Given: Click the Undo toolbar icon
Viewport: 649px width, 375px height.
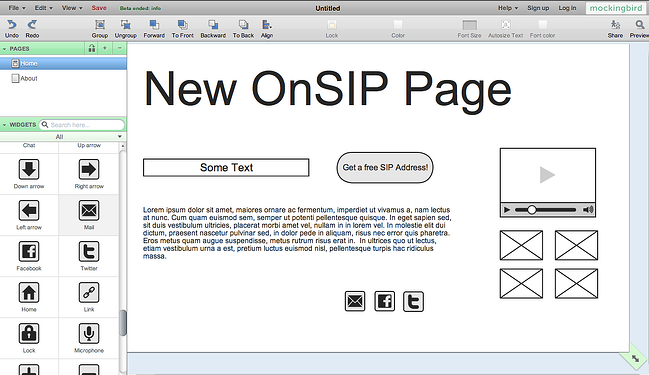Looking at the screenshot, I should 12,24.
